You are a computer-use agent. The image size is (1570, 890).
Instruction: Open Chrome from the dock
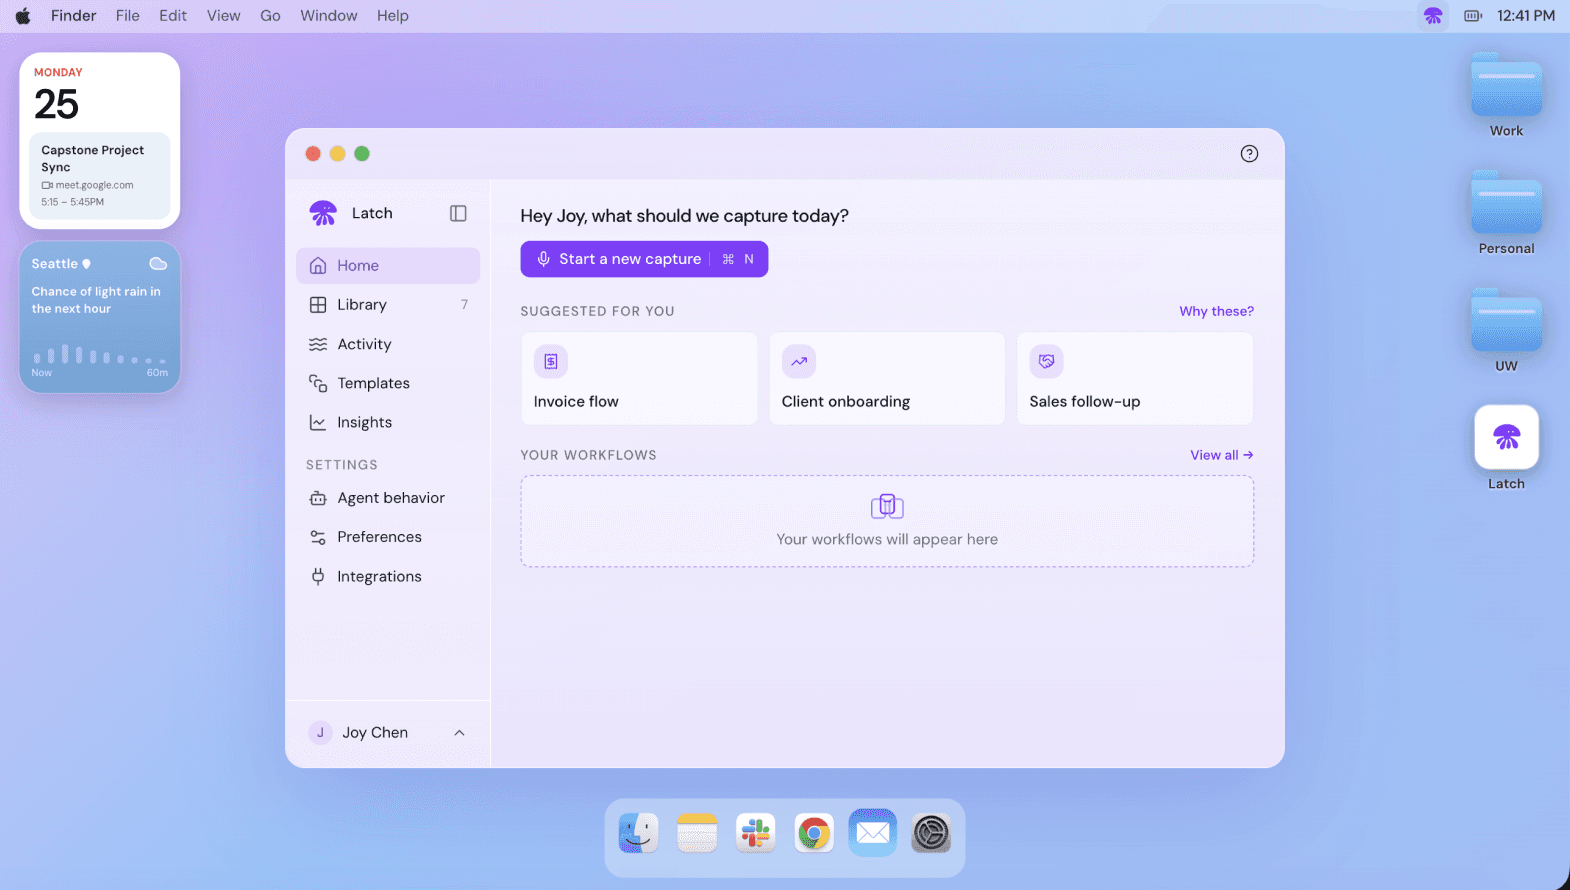click(814, 833)
